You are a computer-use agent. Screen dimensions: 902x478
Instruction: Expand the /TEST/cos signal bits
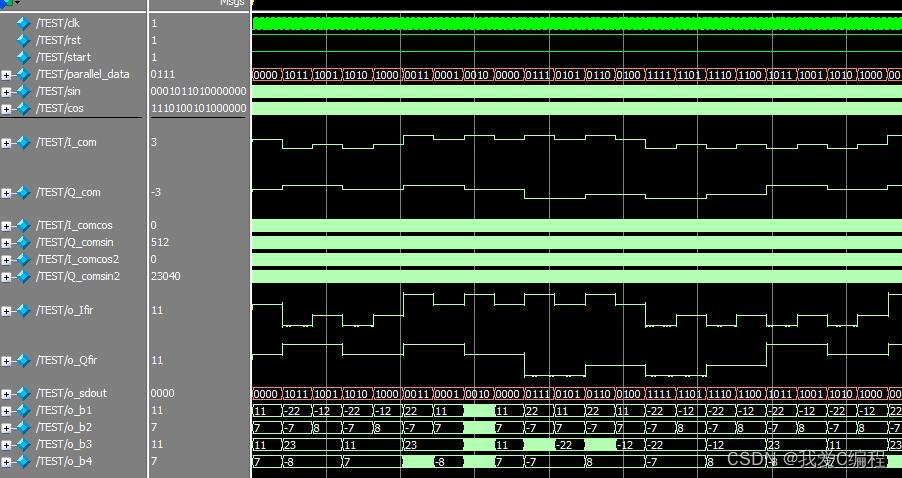(6, 109)
